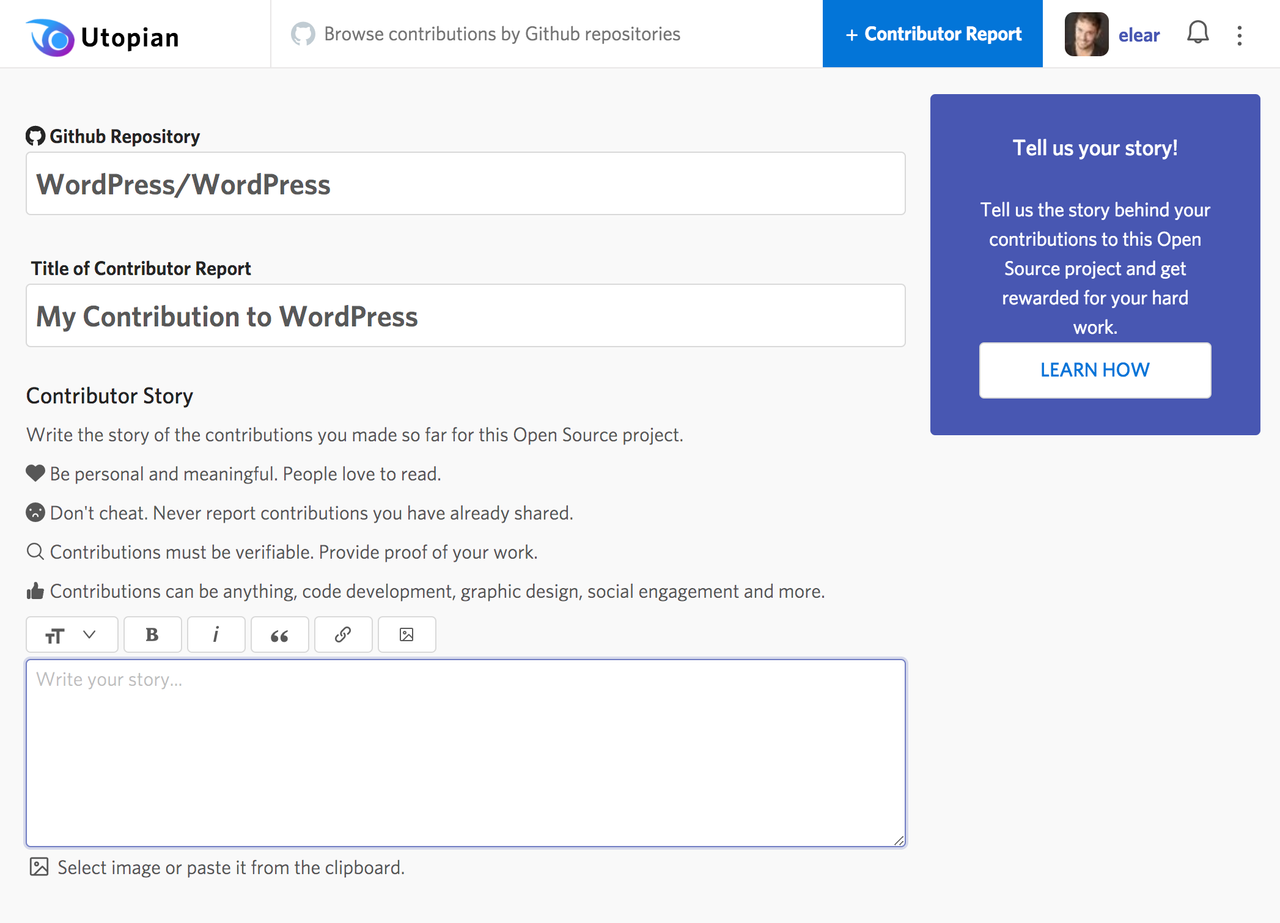
Task: Click the Utopian logo icon
Action: [50, 37]
